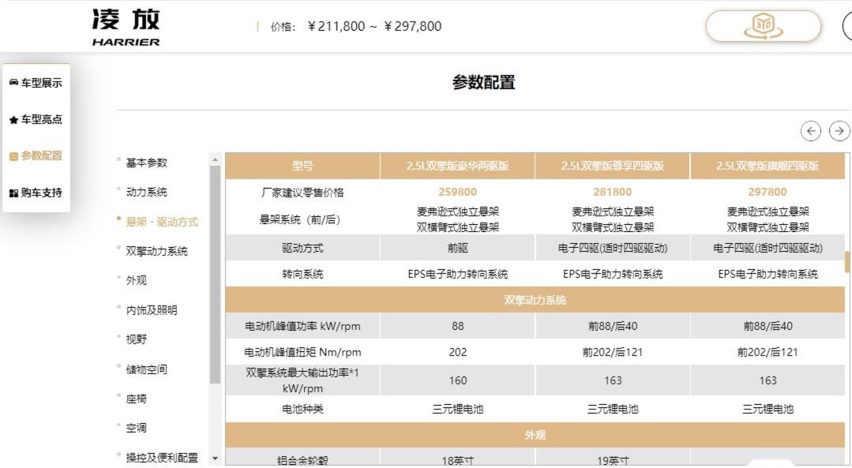Screen dimensions: 852x468
Task: Click the section list scroll-down arrow
Action: [x=215, y=459]
